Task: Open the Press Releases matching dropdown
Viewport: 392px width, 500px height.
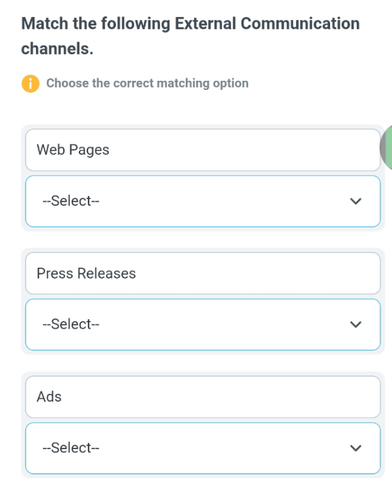Action: click(203, 325)
